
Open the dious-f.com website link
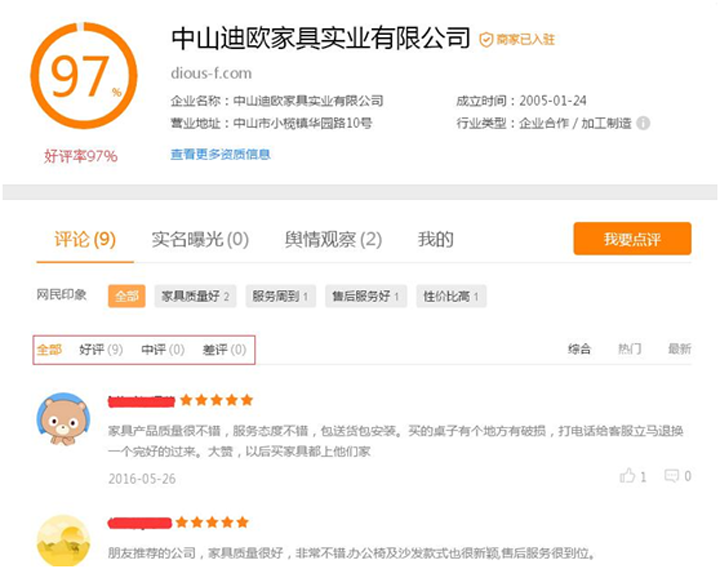click(x=211, y=73)
